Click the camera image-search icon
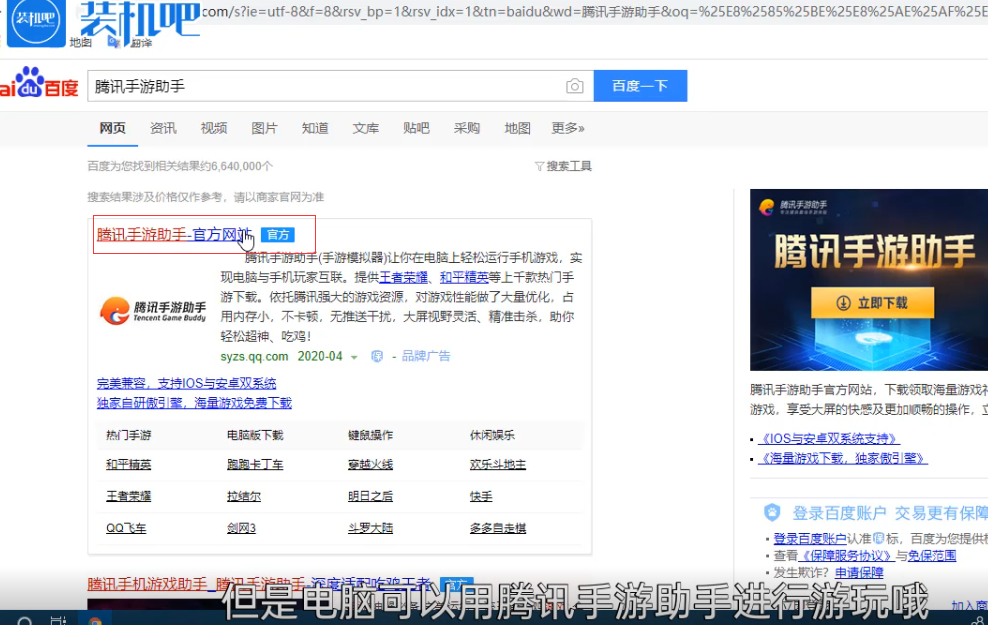Screen dimensions: 988x625 (x=574, y=87)
